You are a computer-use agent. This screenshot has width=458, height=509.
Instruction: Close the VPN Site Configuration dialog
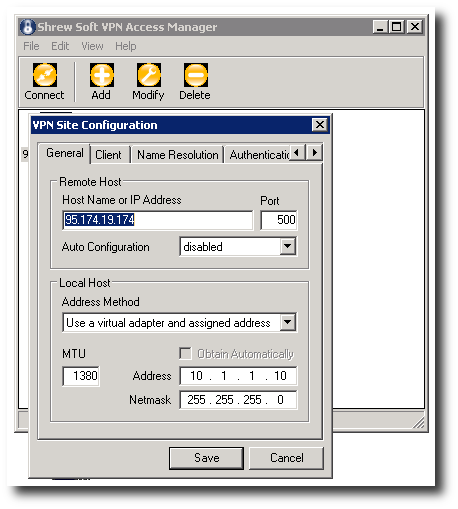pyautogui.click(x=320, y=125)
